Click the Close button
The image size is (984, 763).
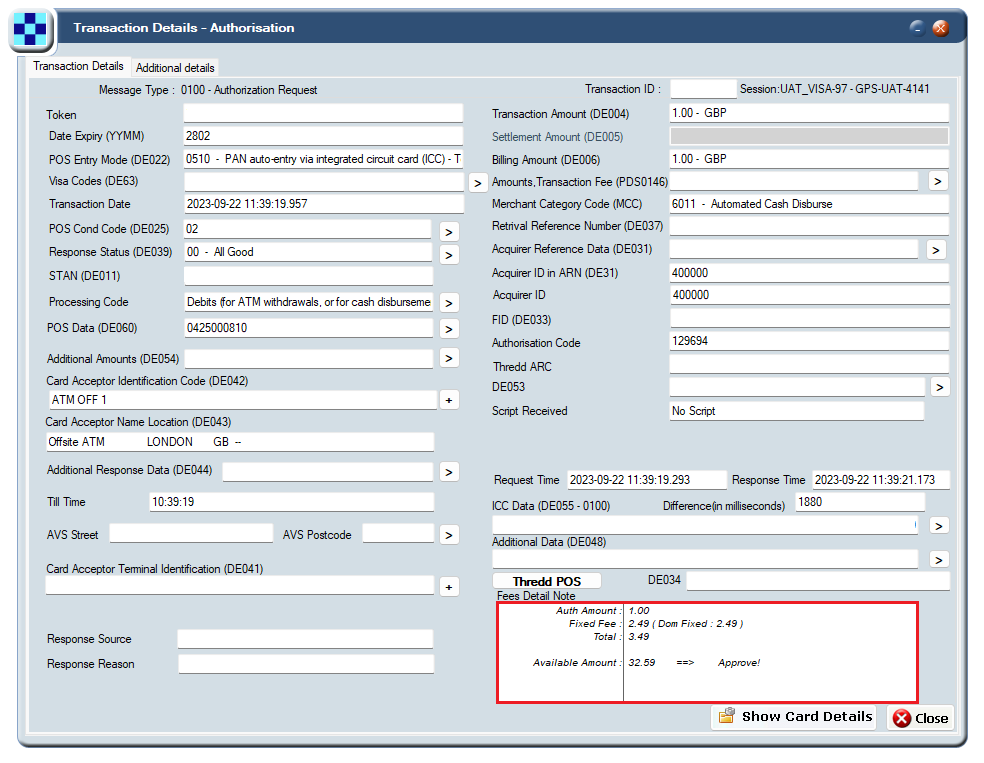click(x=920, y=718)
